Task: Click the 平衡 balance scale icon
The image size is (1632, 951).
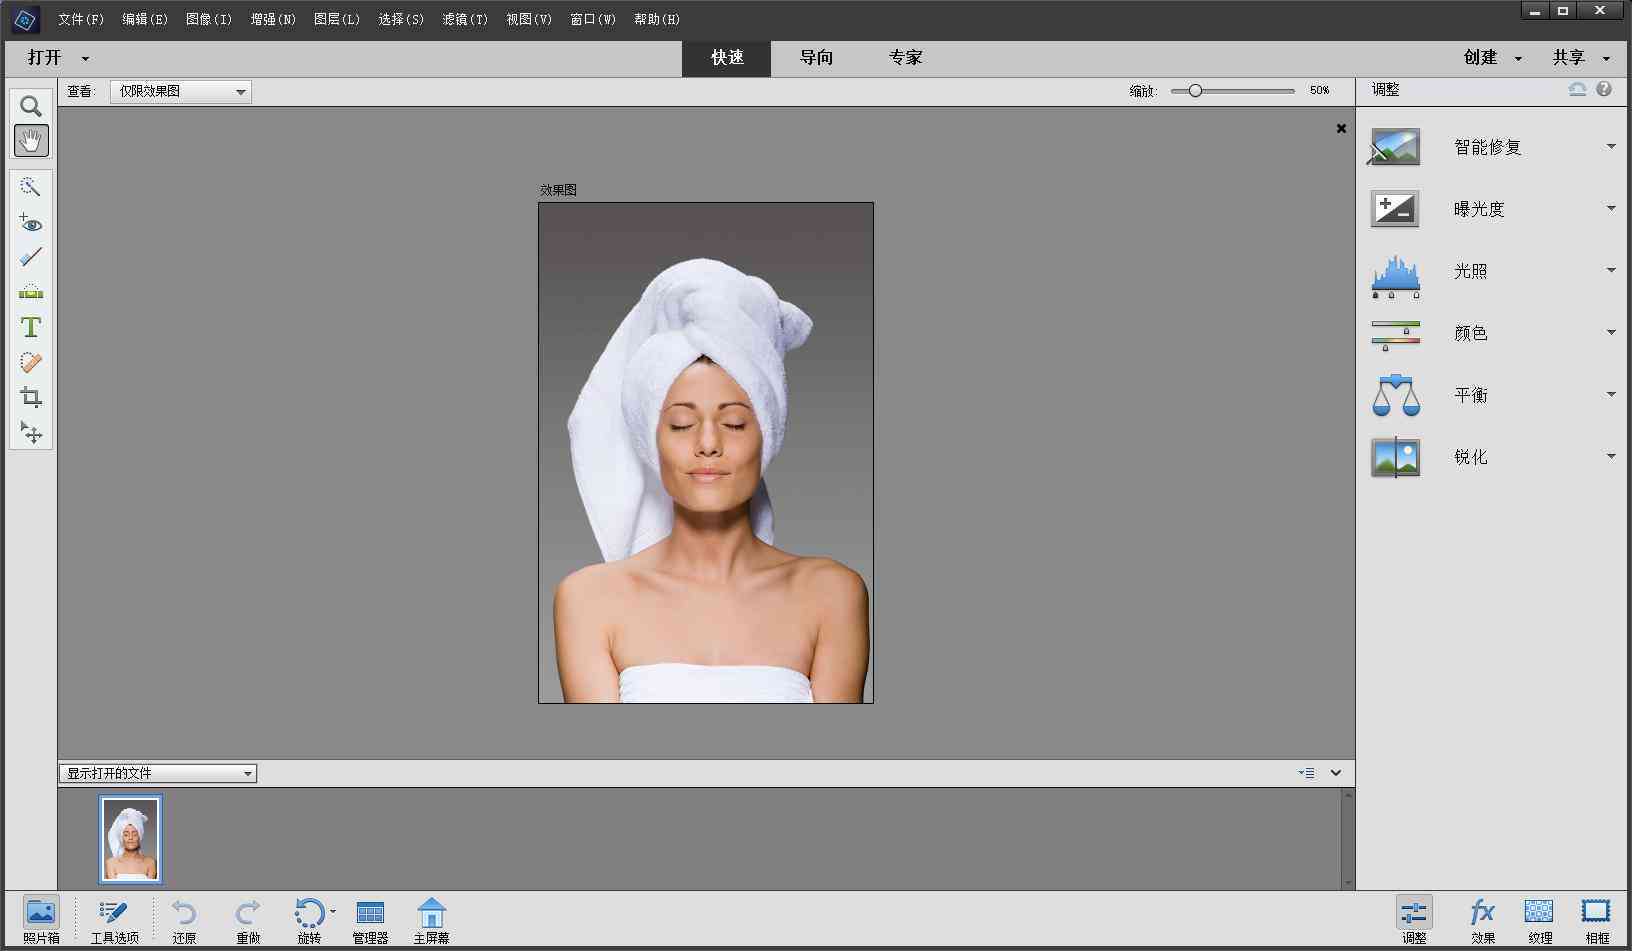Action: [1395, 395]
